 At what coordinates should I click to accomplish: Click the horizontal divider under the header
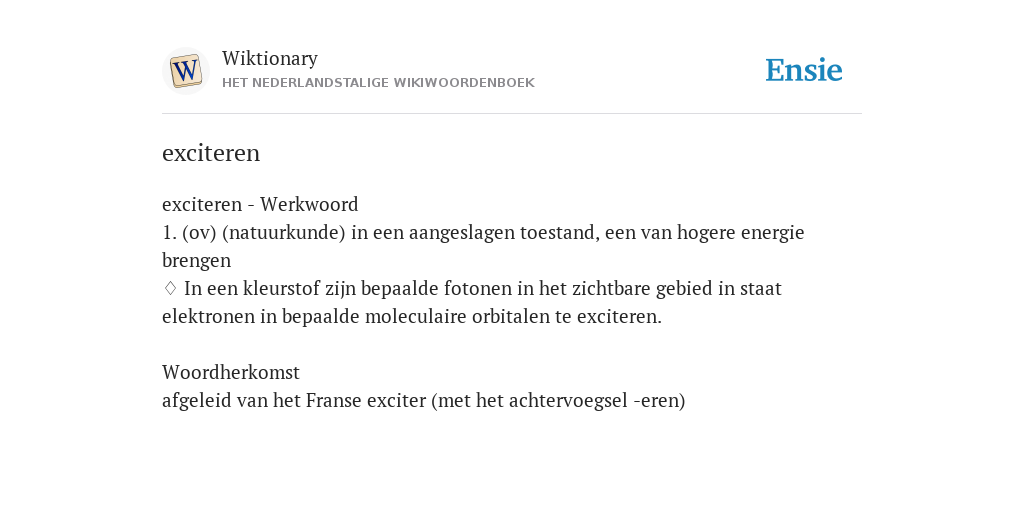tap(512, 114)
